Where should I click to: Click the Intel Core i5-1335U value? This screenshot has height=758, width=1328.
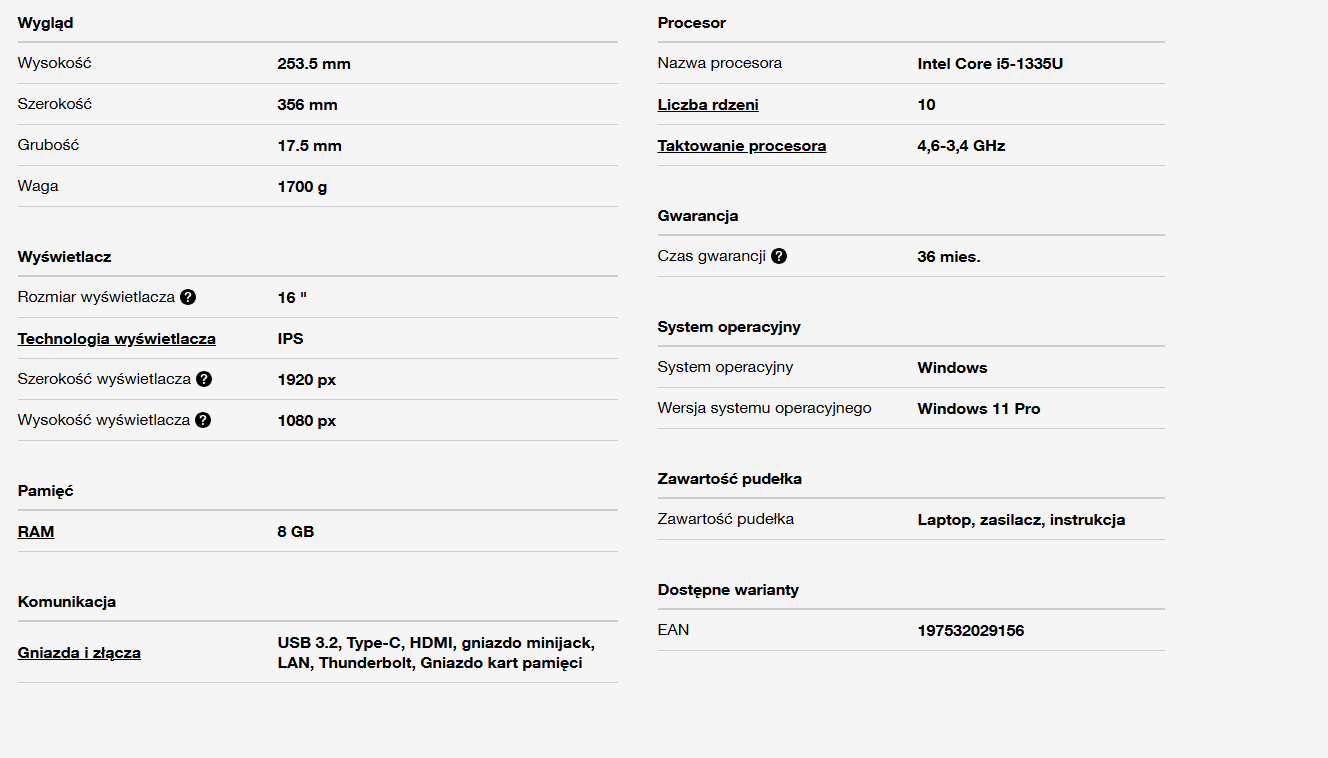pyautogui.click(x=990, y=64)
